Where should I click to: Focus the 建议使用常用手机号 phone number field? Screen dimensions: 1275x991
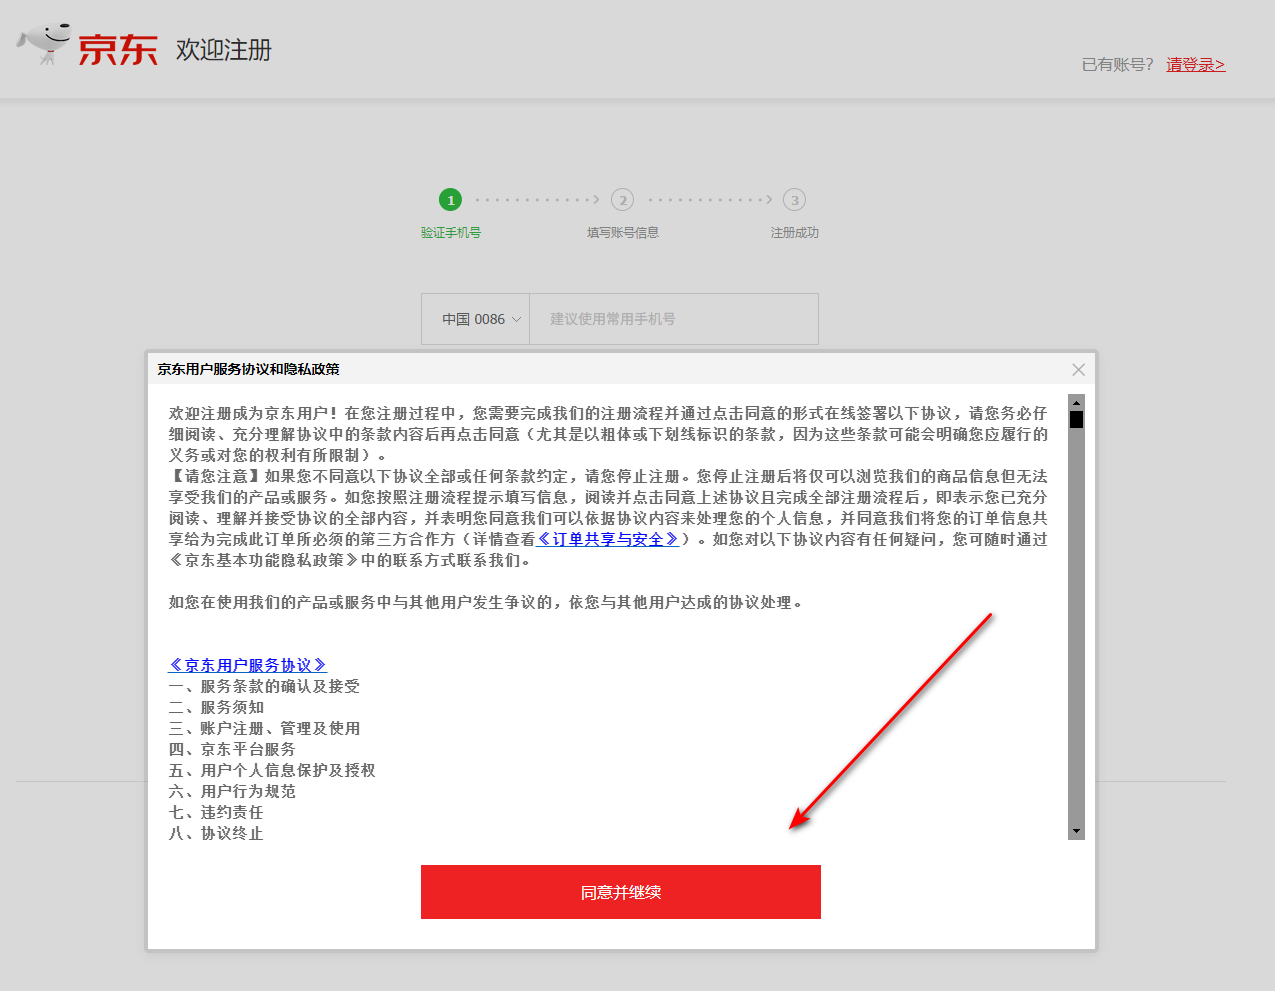673,319
